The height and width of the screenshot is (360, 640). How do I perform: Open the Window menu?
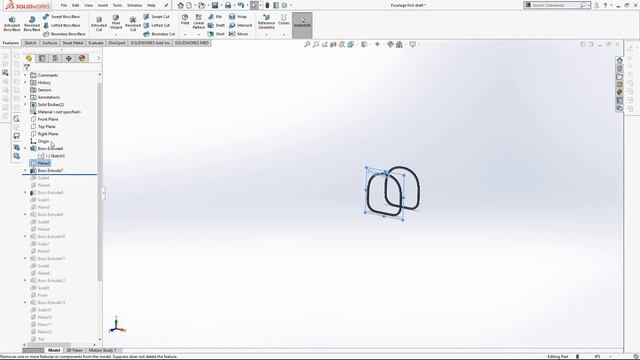[x=134, y=5]
